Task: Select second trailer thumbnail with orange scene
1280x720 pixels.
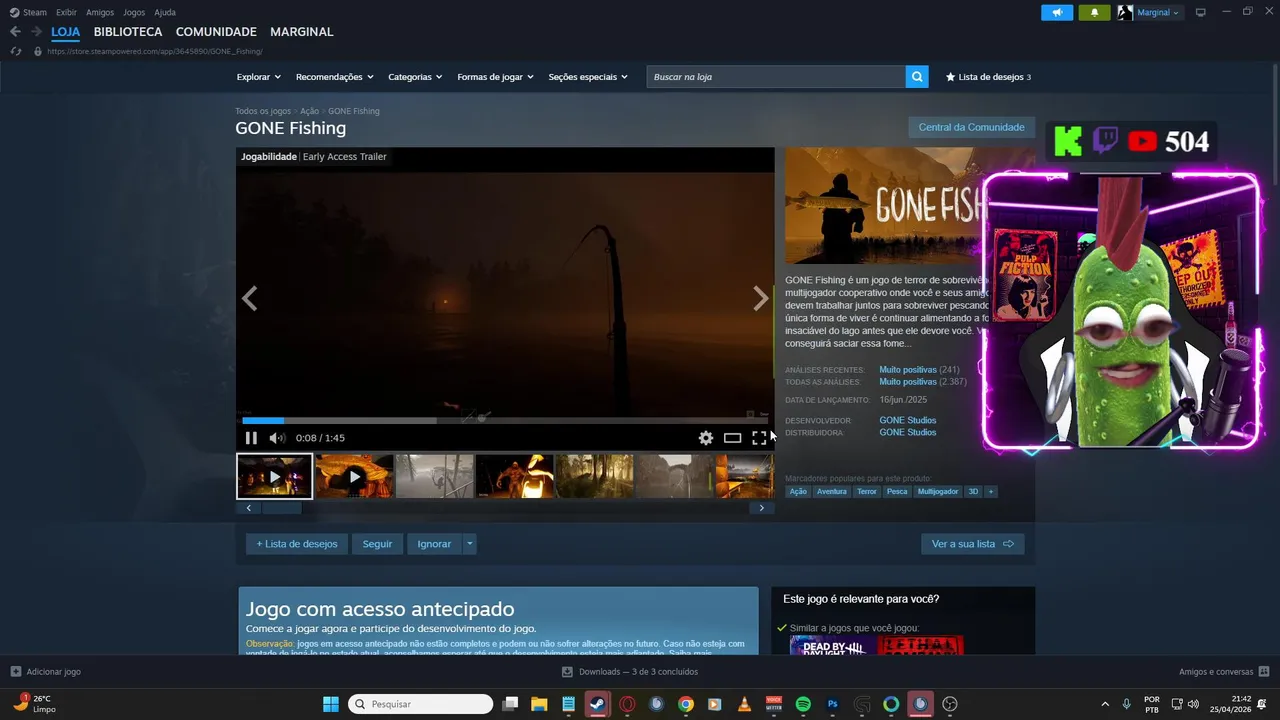Action: (x=354, y=476)
